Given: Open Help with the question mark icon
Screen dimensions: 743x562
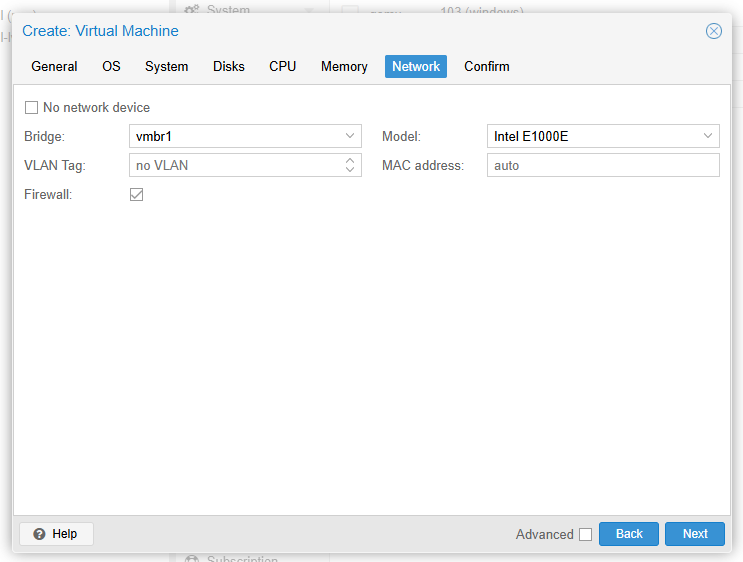Looking at the screenshot, I should (x=40, y=534).
